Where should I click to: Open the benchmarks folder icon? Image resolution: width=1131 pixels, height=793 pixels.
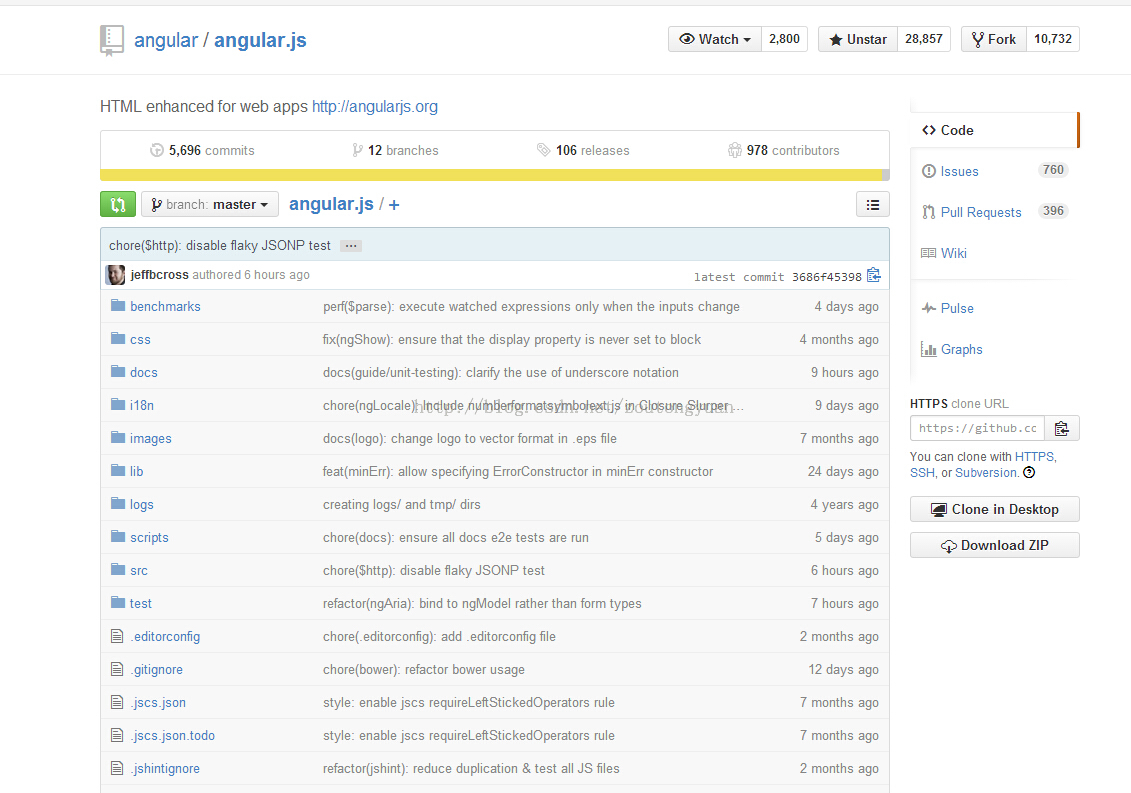point(118,306)
